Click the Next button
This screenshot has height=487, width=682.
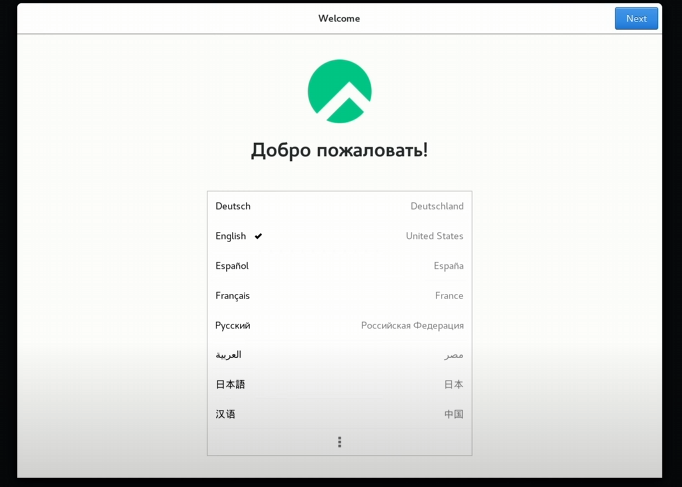coord(636,19)
